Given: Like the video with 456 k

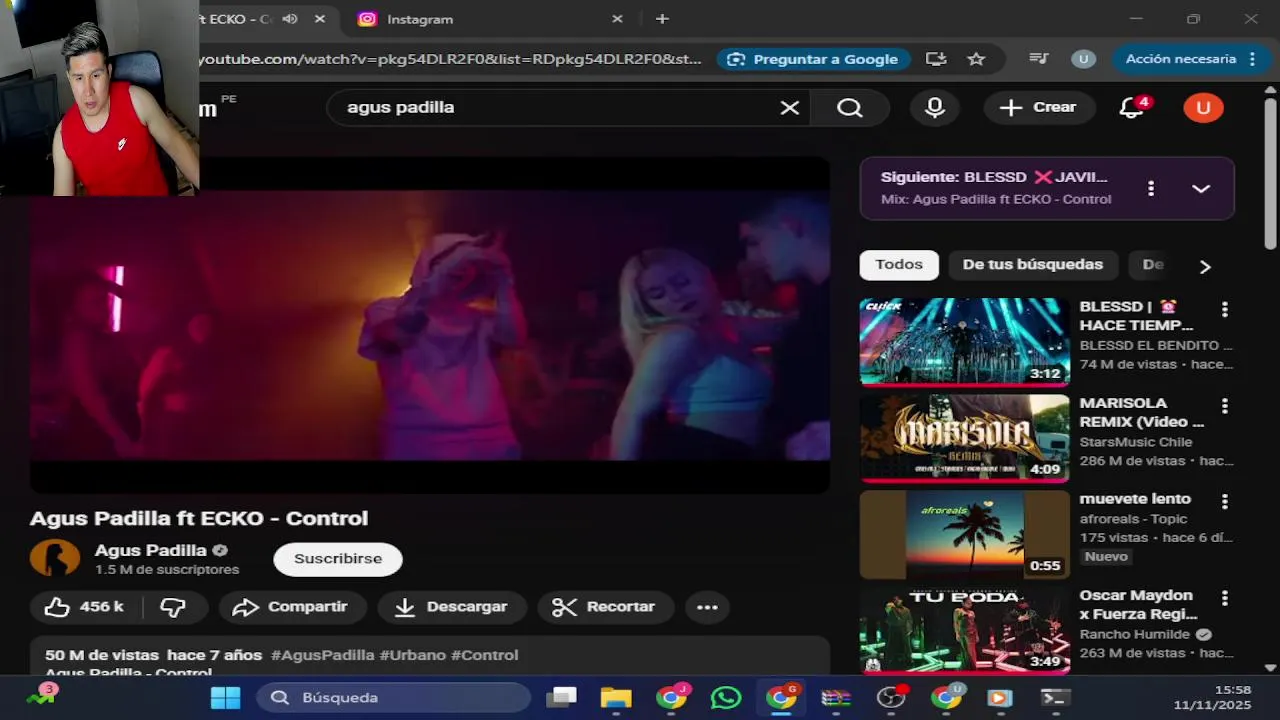Looking at the screenshot, I should pyautogui.click(x=84, y=607).
